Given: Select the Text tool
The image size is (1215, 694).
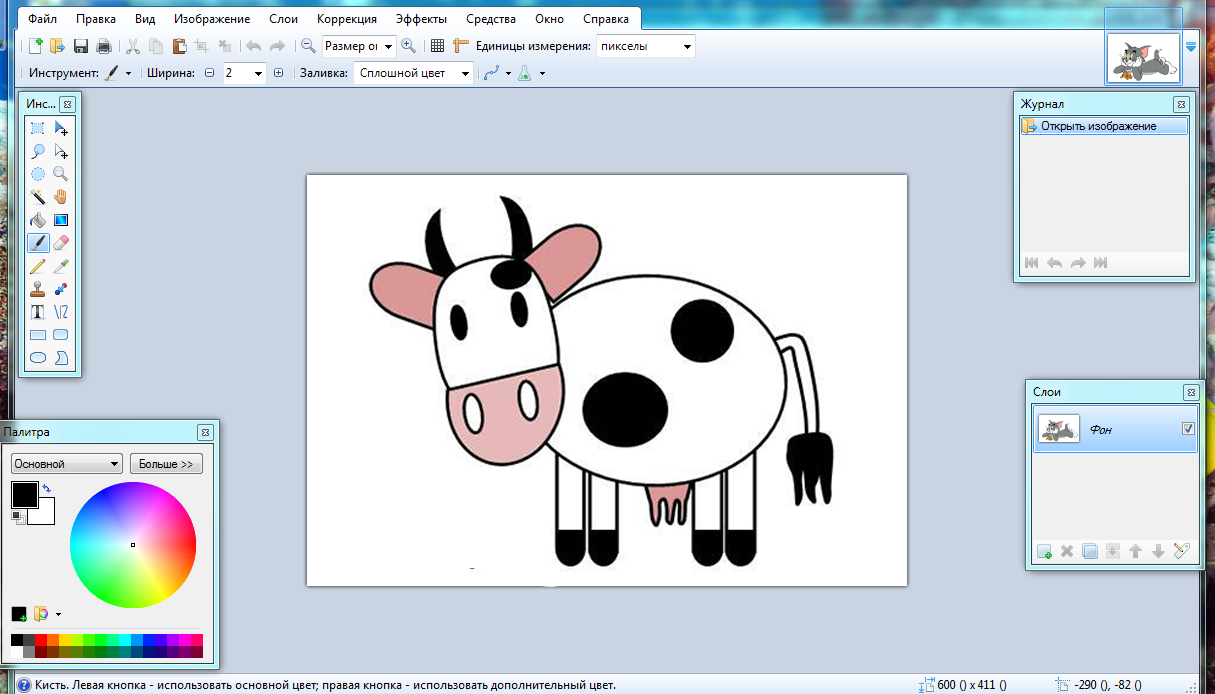Looking at the screenshot, I should click(x=37, y=312).
